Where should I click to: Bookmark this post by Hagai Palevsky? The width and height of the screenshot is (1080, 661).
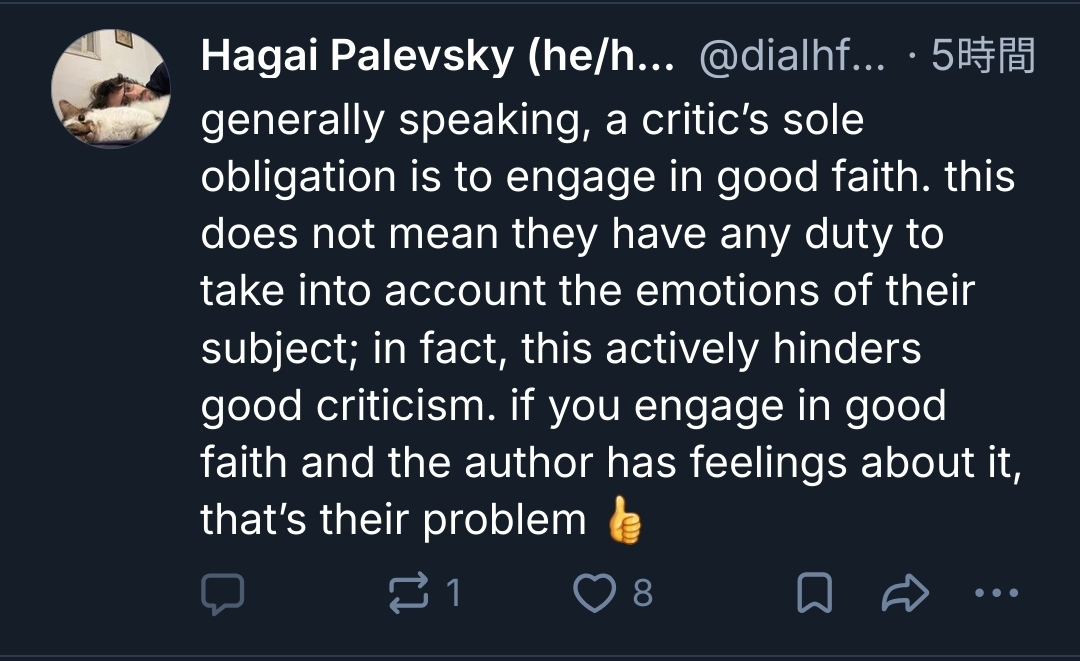pyautogui.click(x=814, y=594)
